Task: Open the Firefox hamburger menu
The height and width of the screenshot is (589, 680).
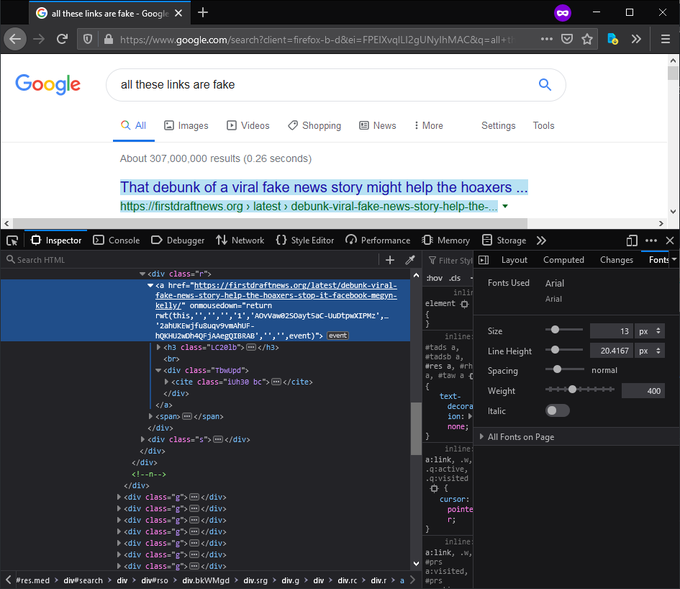Action: [665, 39]
